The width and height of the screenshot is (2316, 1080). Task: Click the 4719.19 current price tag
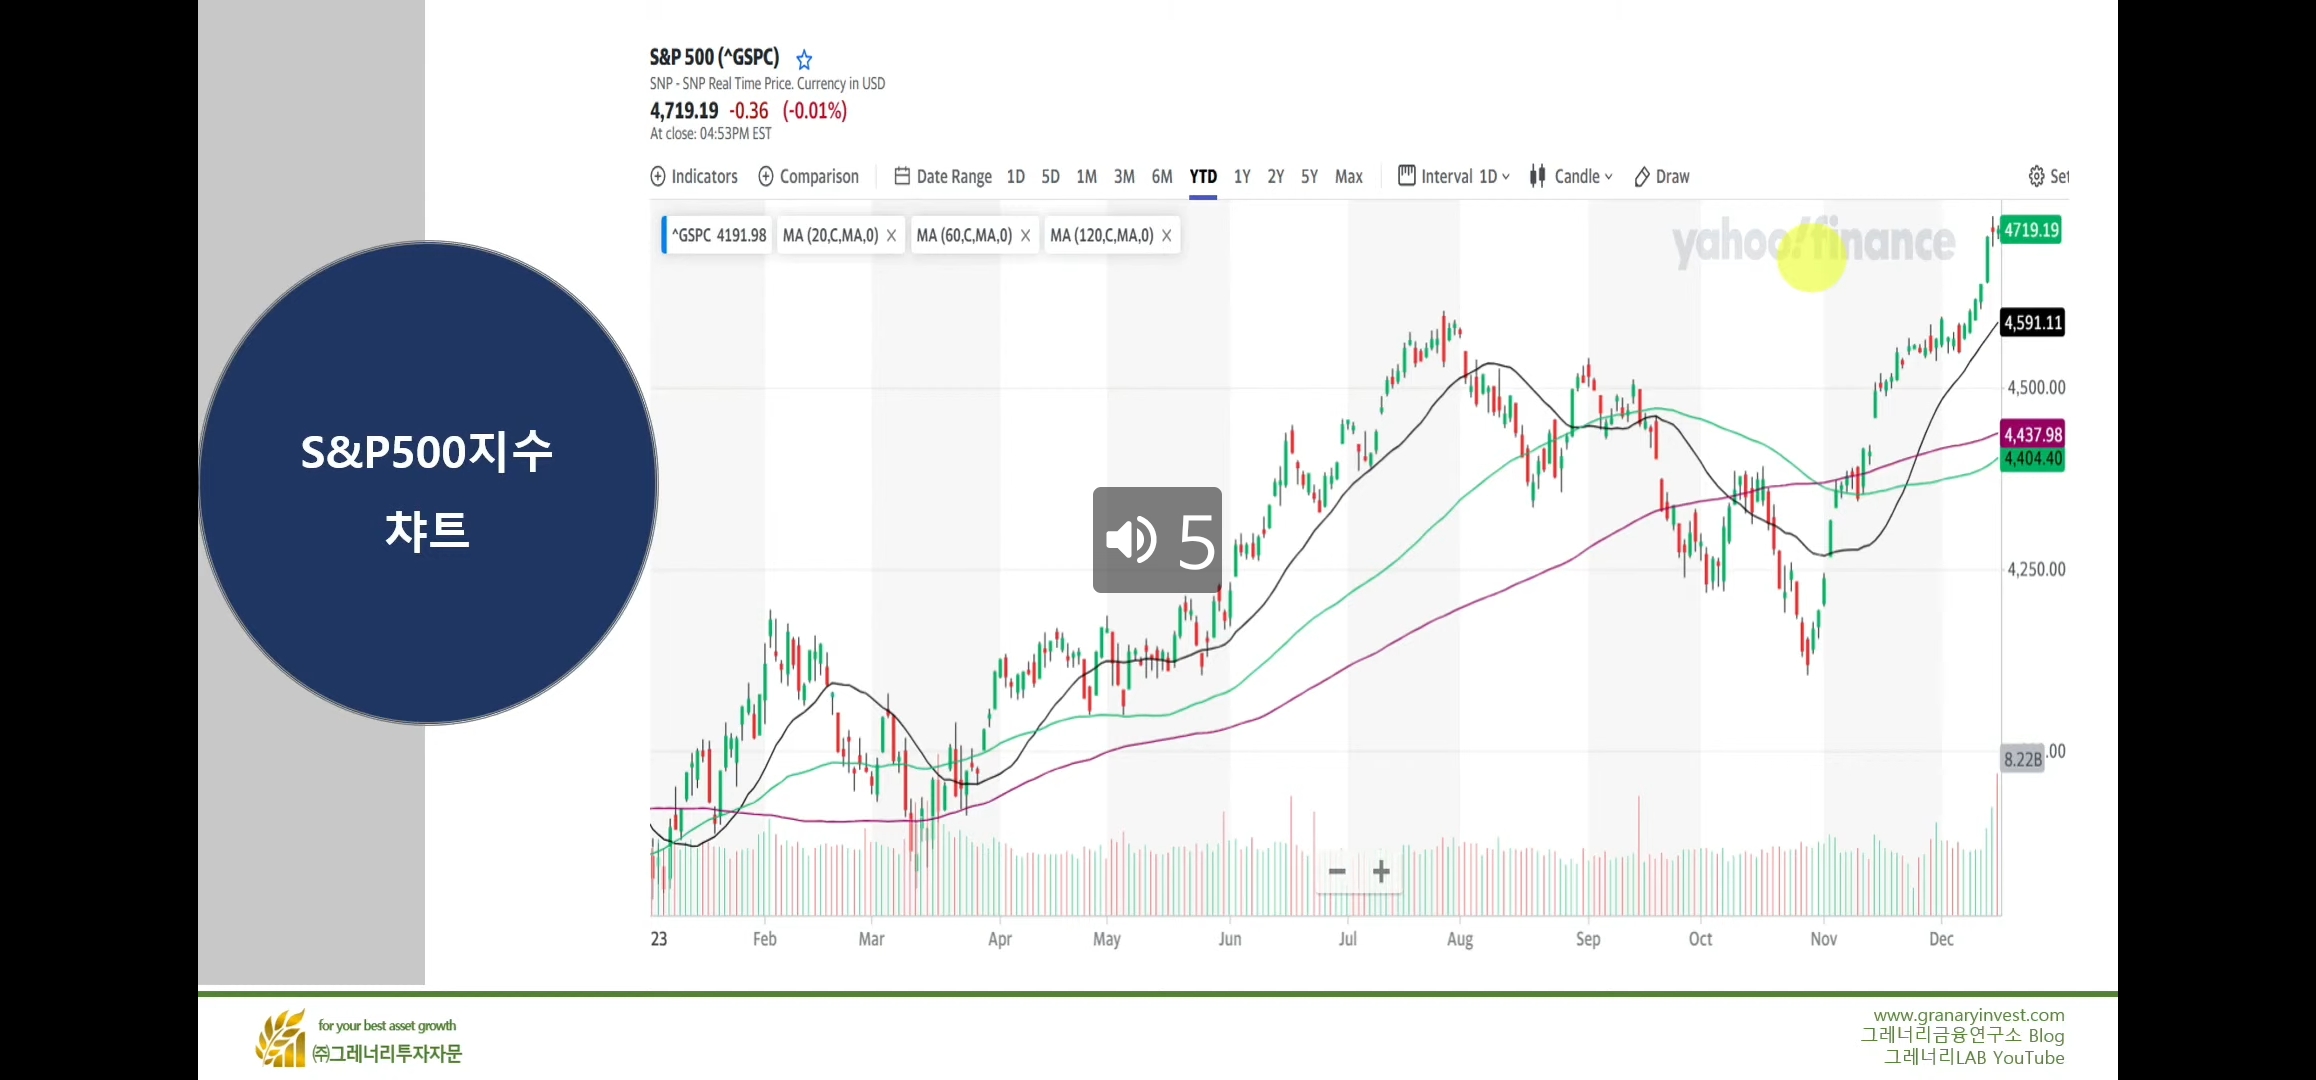[x=2031, y=230]
